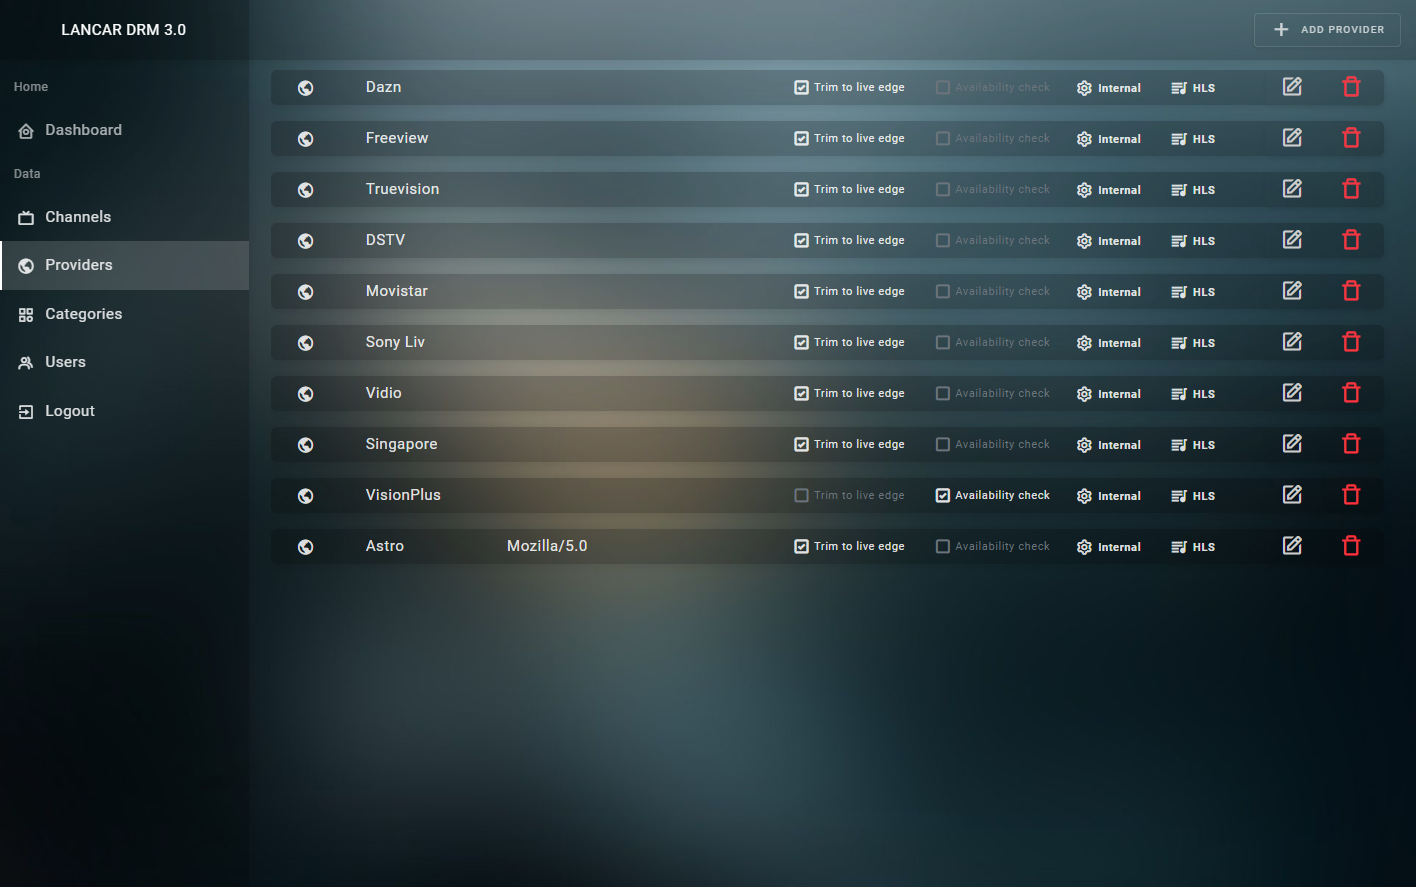Delete the Singapore provider

coord(1351,444)
